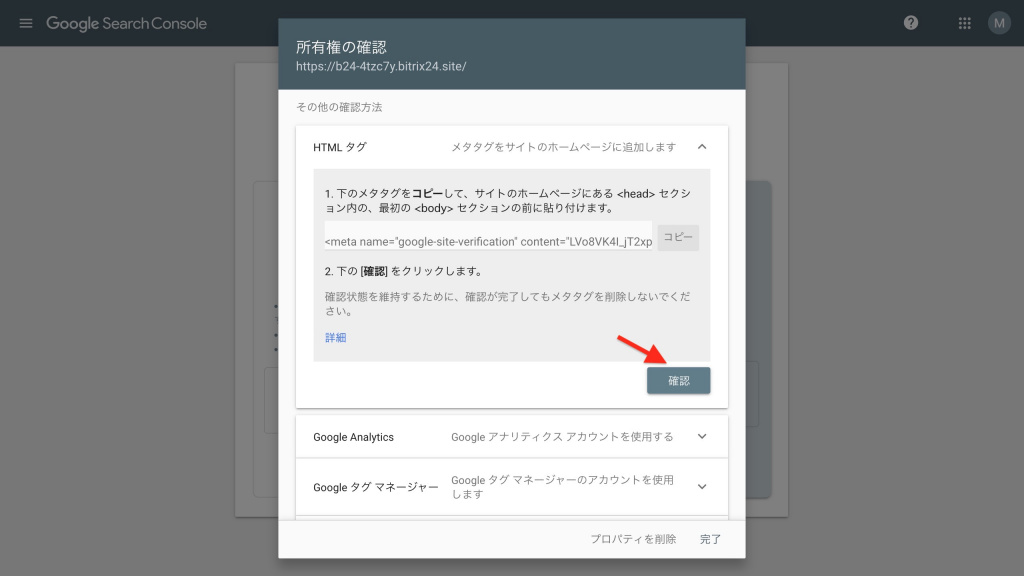Click the Google Analytics row title
This screenshot has height=576, width=1024.
353,437
